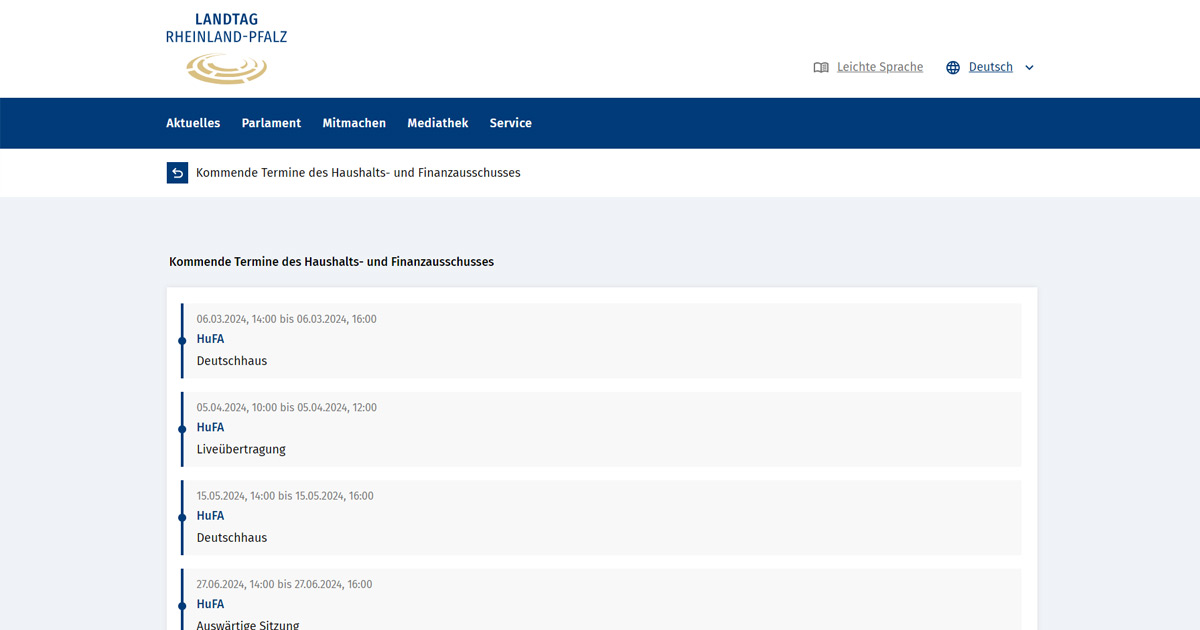Click the open book icon for Leichte Sprache
The height and width of the screenshot is (630, 1200).
(821, 68)
